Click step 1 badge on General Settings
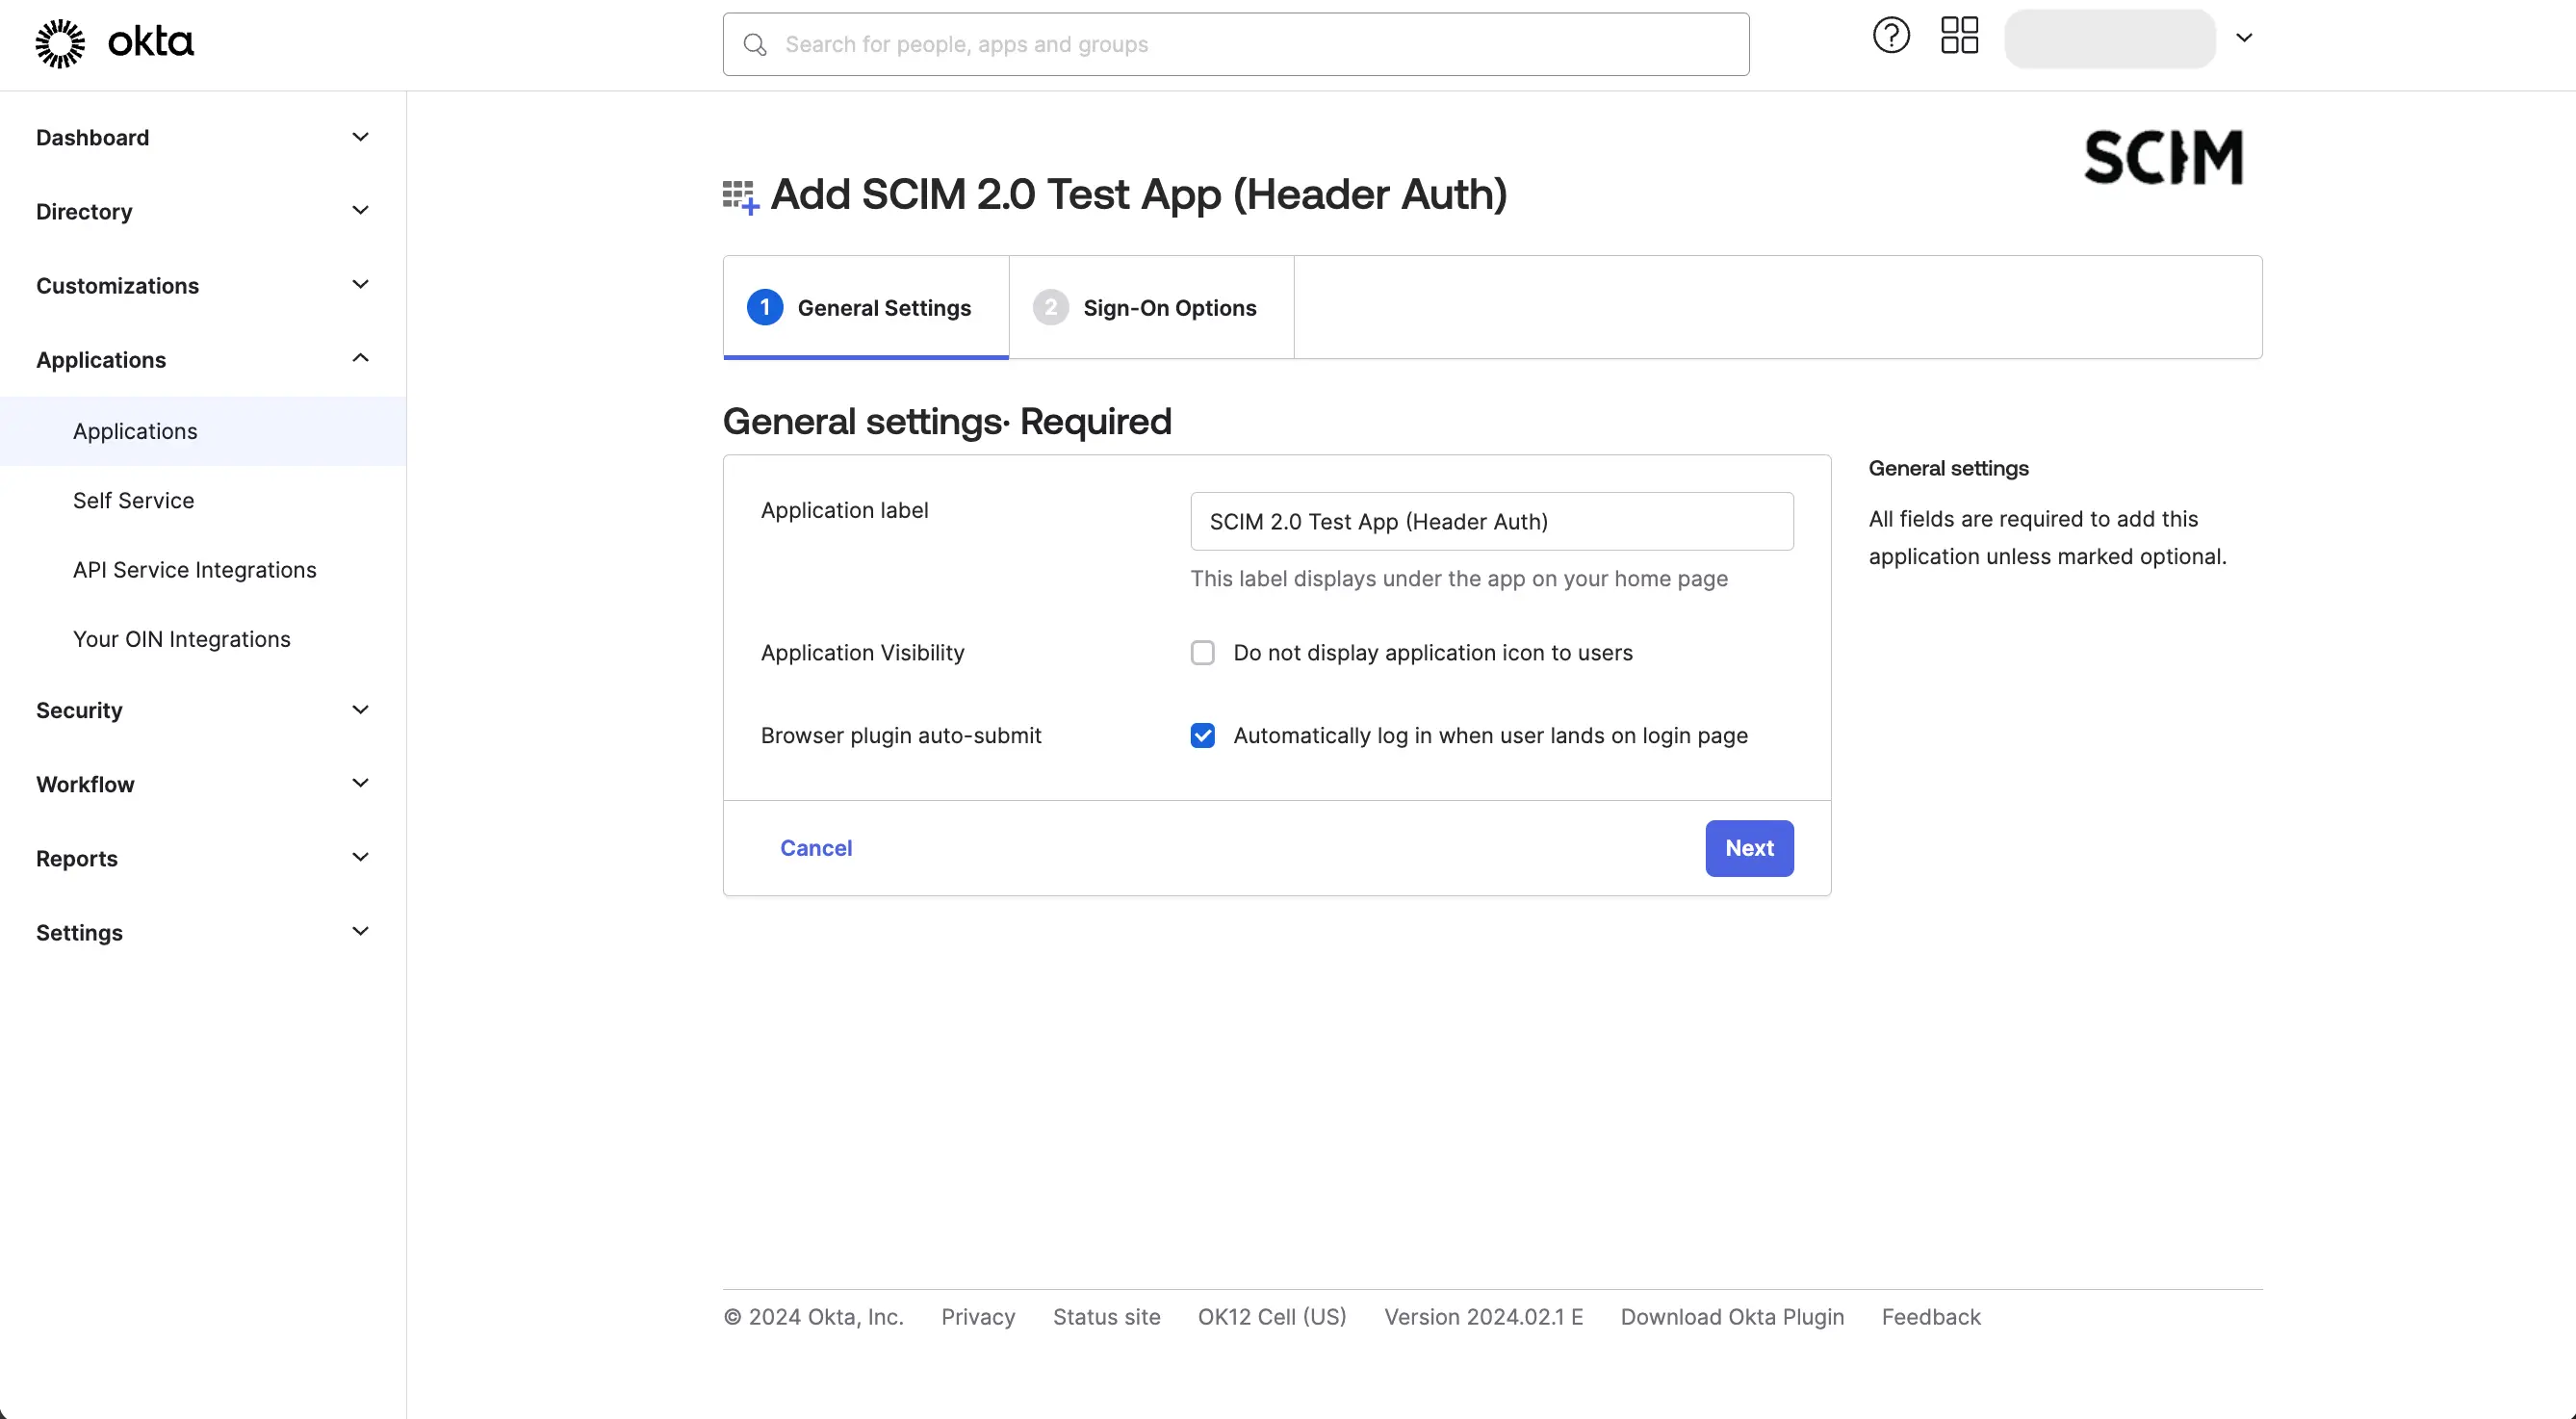Screen dimensions: 2576x1419 pyautogui.click(x=765, y=307)
